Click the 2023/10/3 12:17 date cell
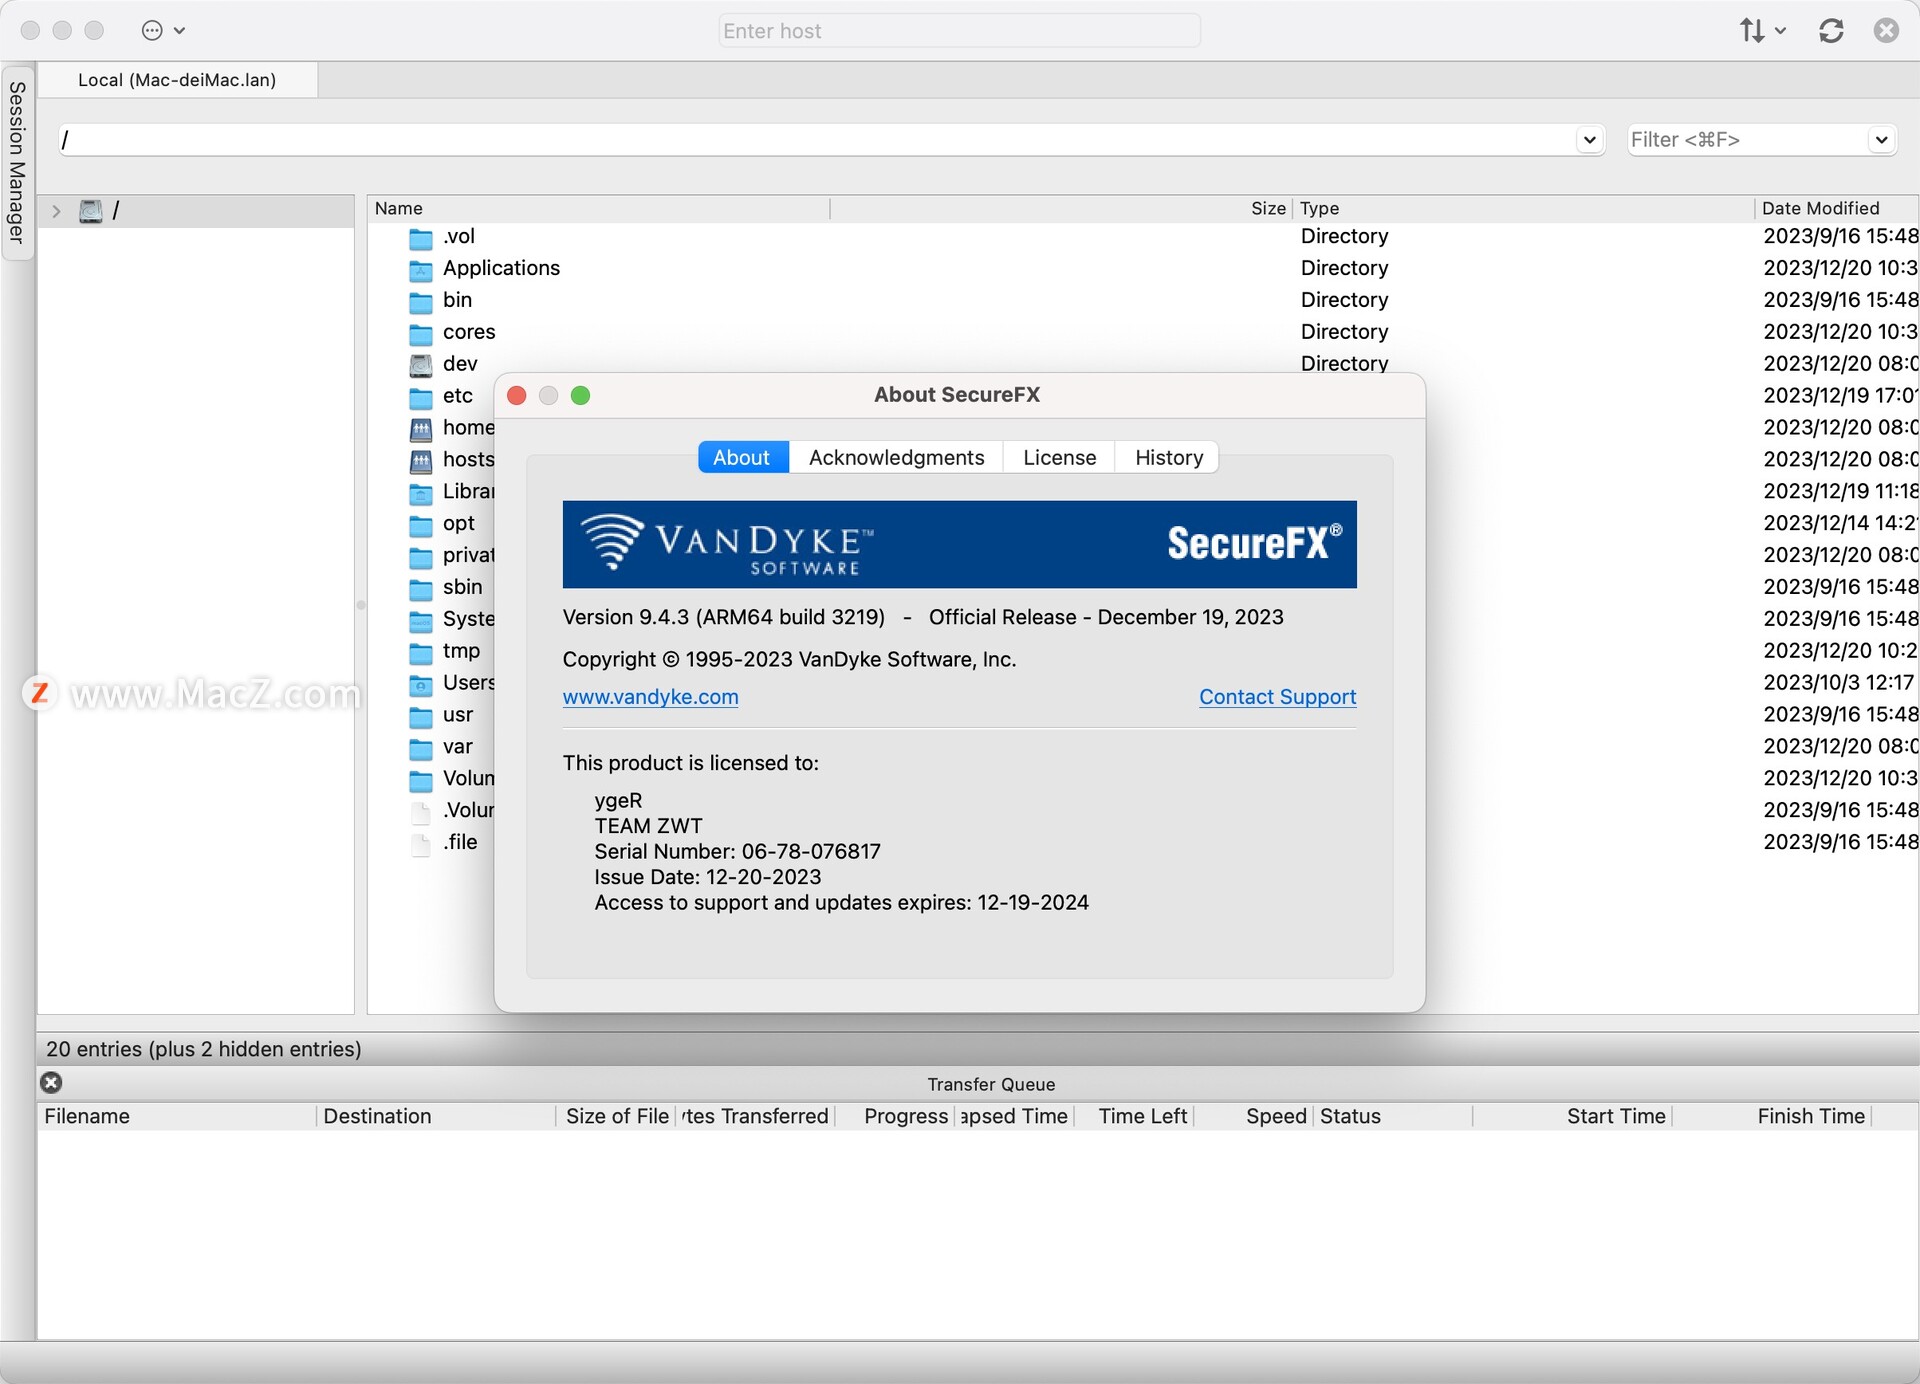 [x=1838, y=683]
